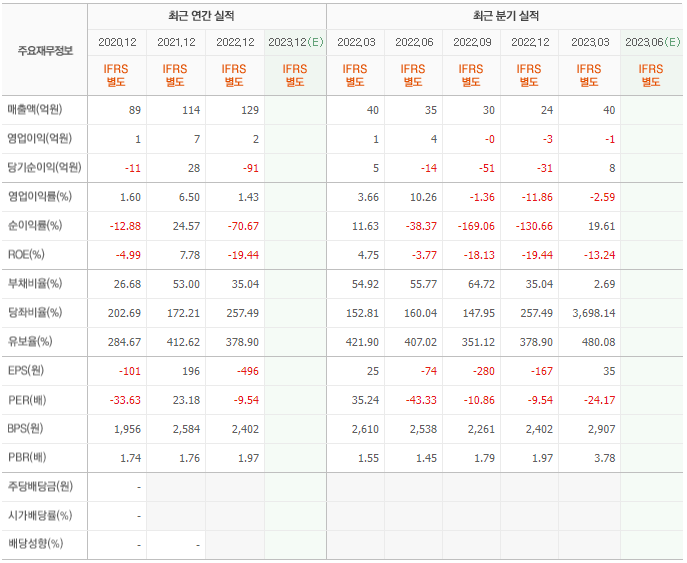Select net margin -130.66 for quarterly 2022.12
Image resolution: width=687 pixels, height=563 pixels.
tap(534, 226)
